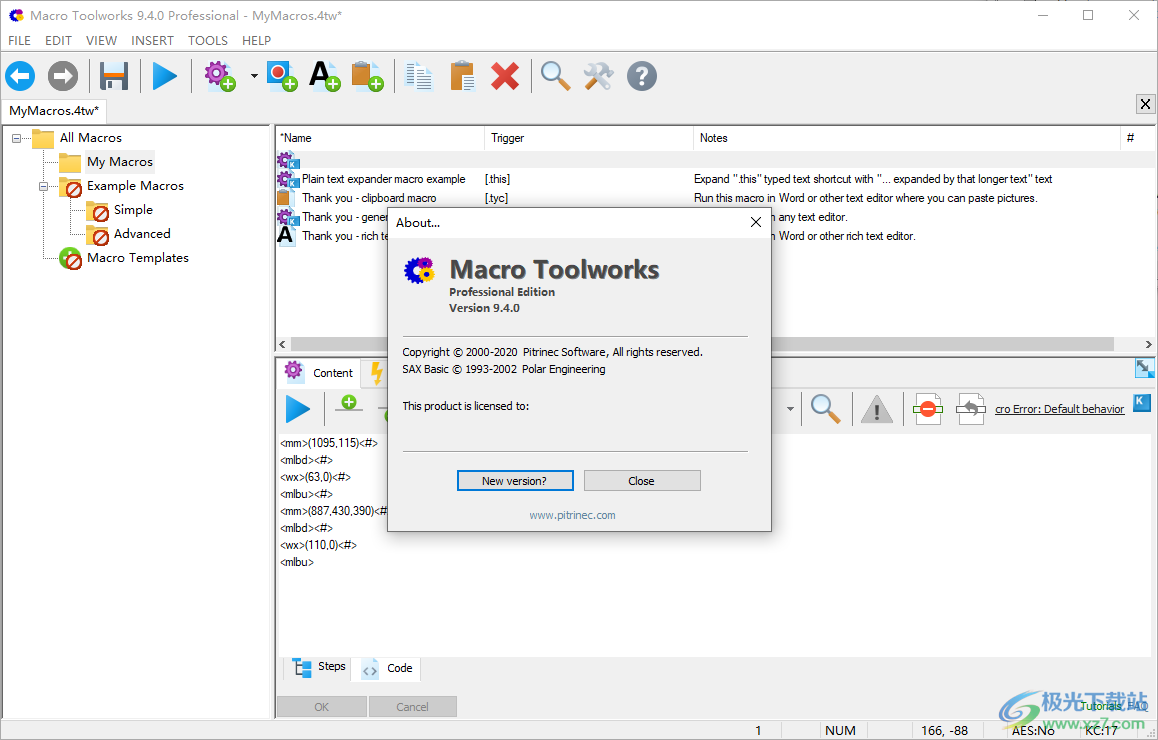Close About dialog with title bar X
Screen dimensions: 1158x740
point(756,222)
